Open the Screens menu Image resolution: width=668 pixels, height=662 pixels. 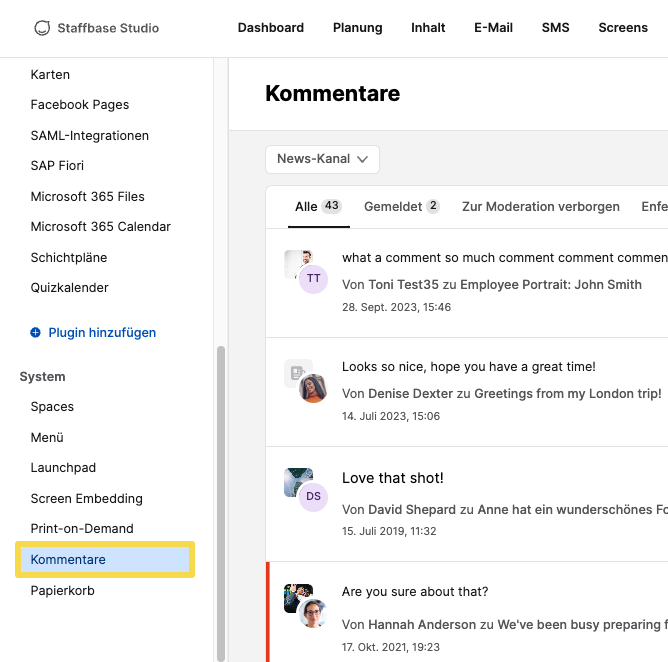(x=623, y=28)
